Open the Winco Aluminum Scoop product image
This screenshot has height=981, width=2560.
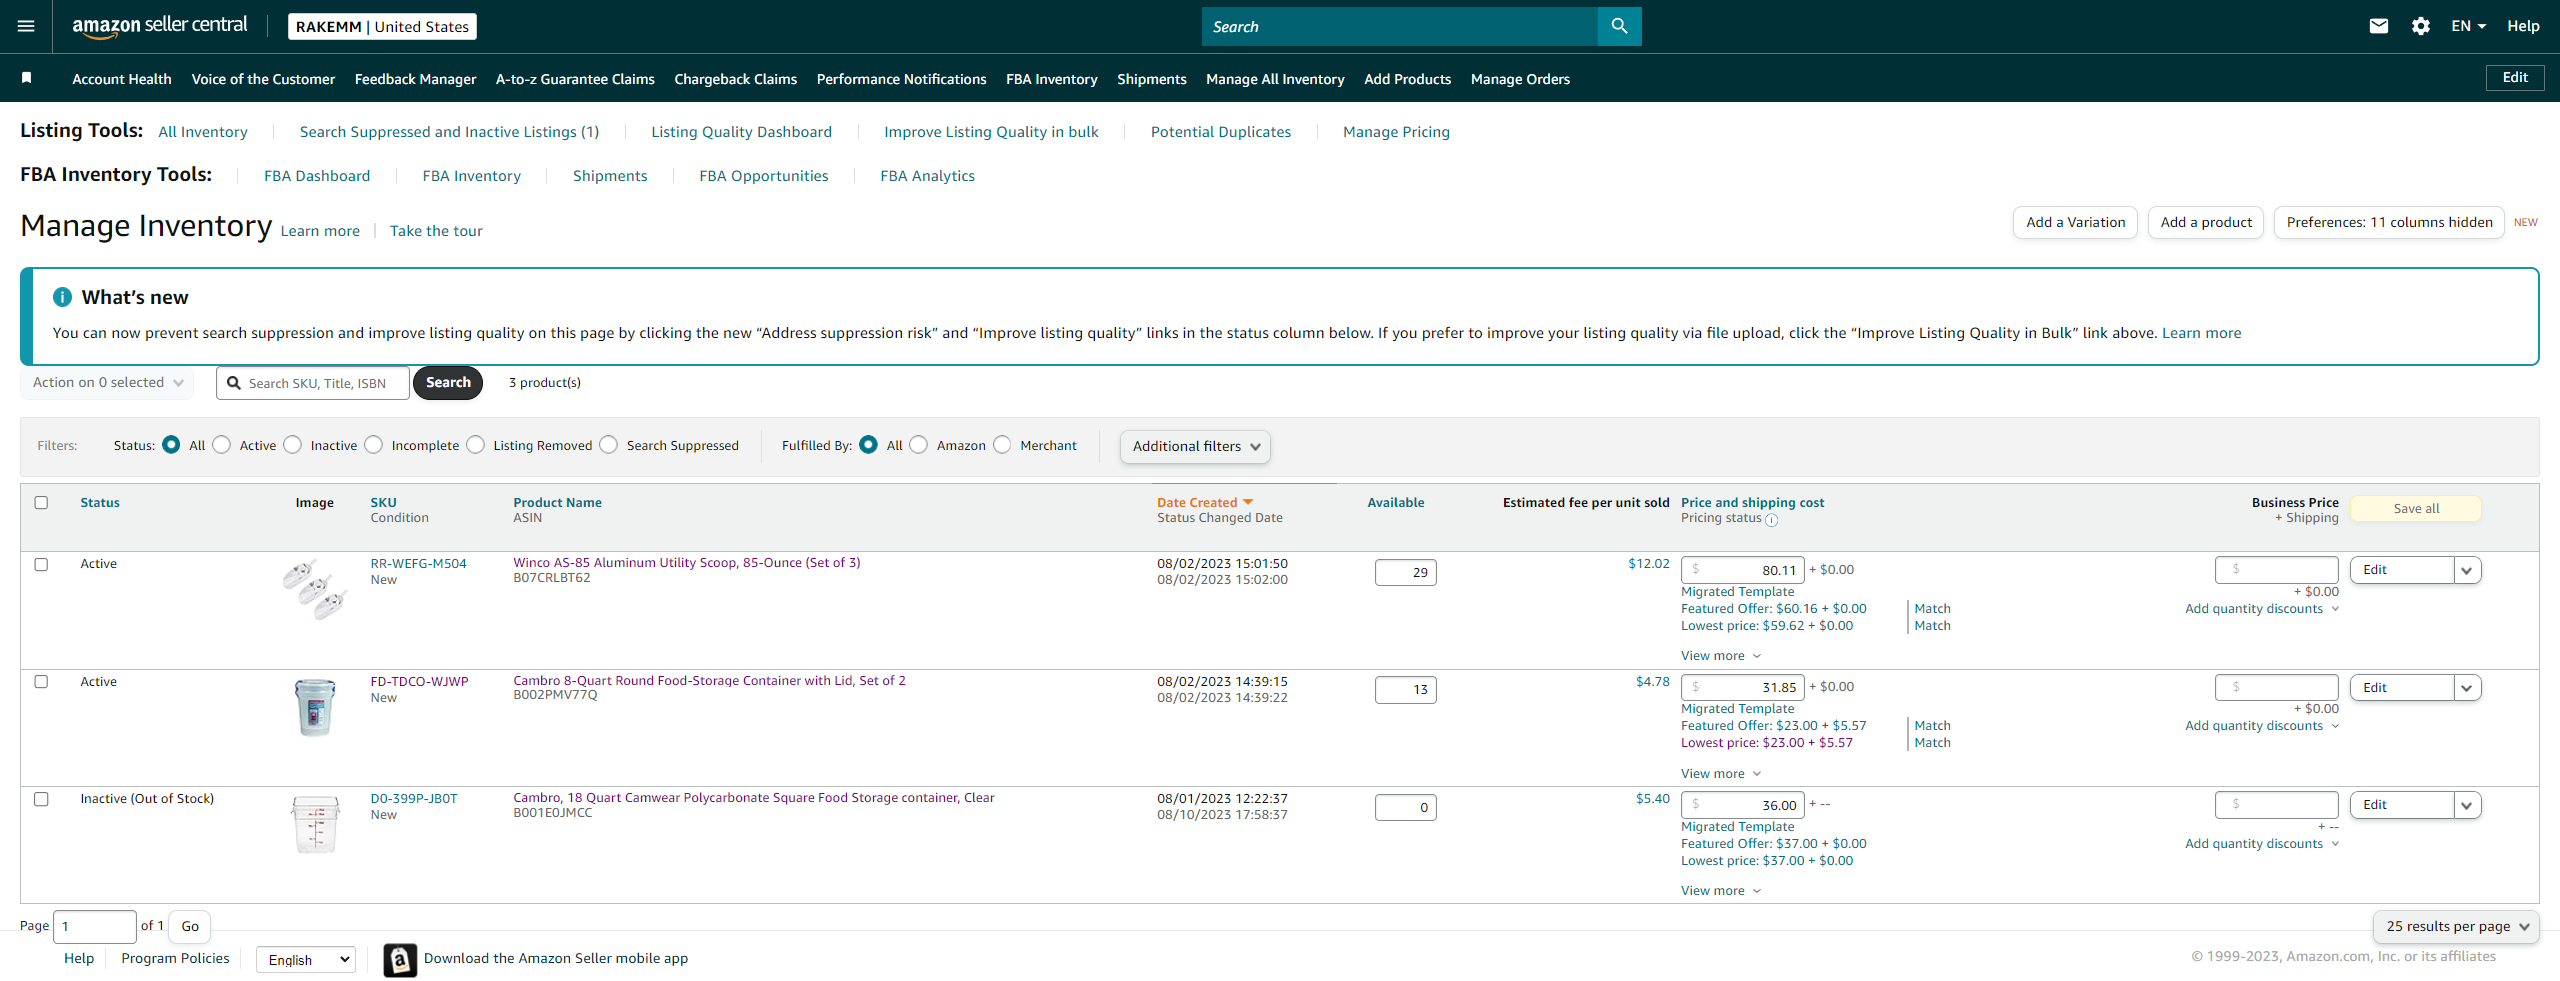click(x=315, y=590)
